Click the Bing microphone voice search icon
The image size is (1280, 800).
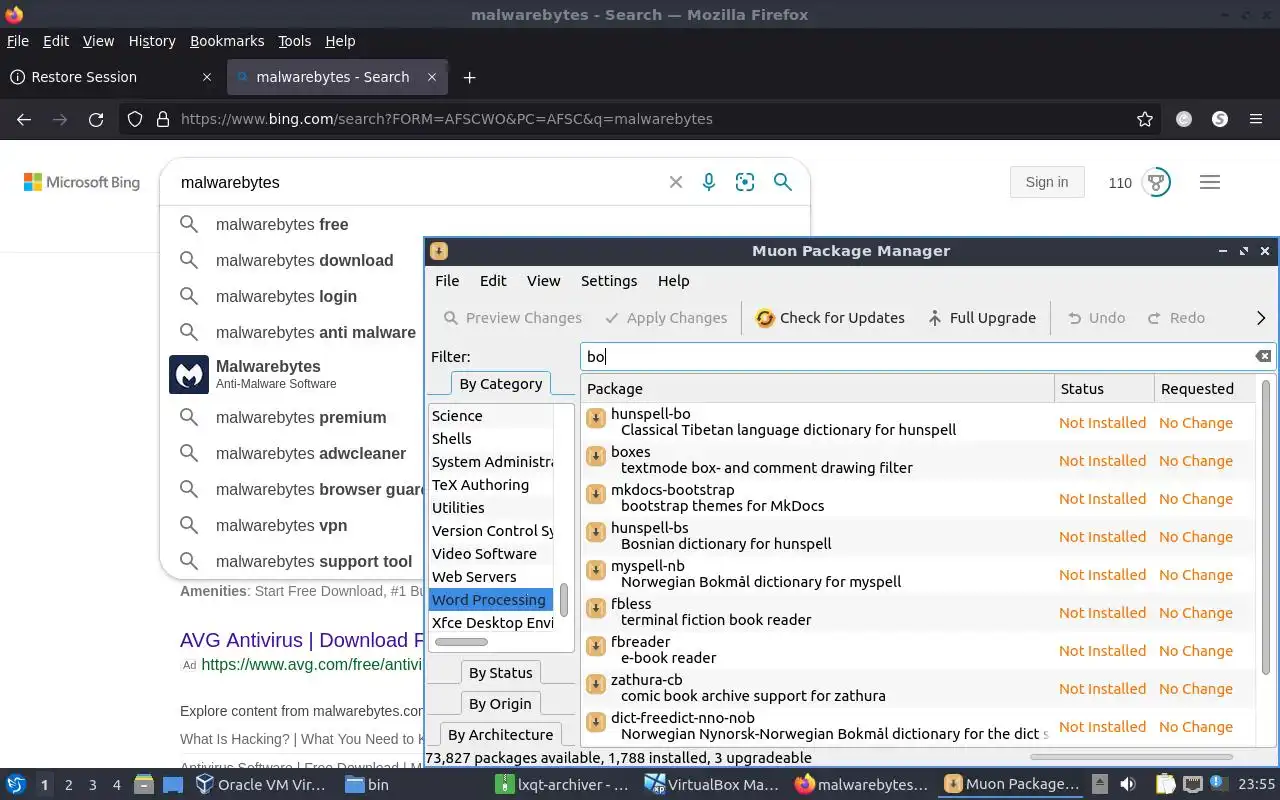709,182
